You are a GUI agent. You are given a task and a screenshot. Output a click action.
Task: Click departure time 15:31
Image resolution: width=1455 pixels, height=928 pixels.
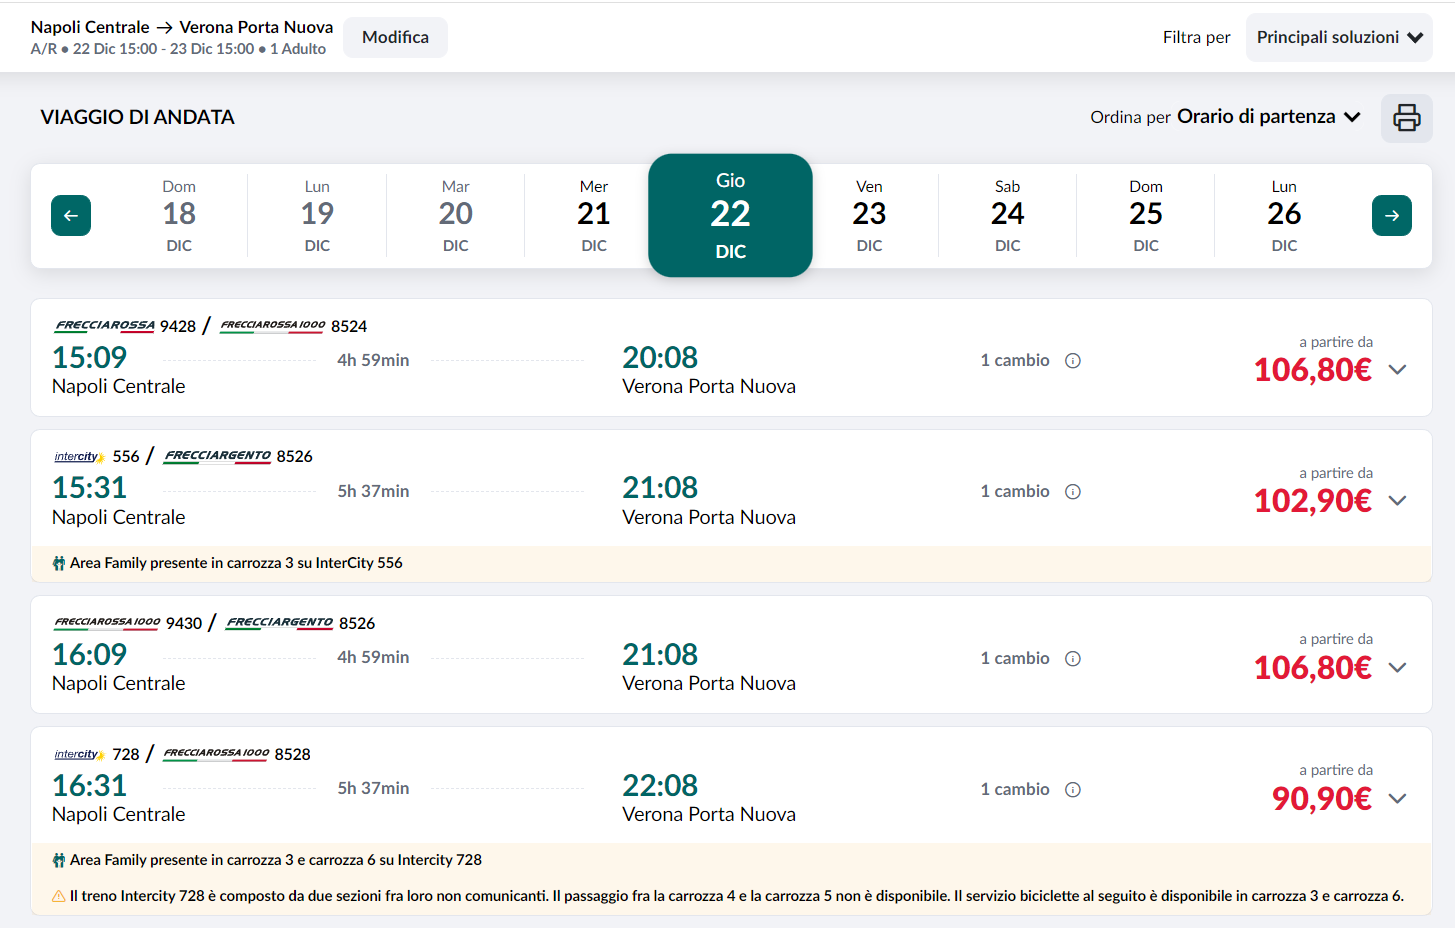pyautogui.click(x=90, y=489)
